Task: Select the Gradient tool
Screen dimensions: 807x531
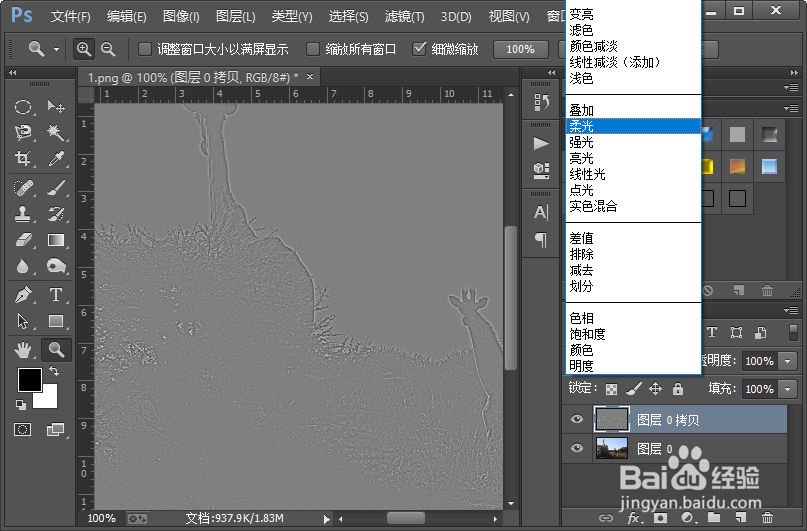Action: tap(56, 240)
